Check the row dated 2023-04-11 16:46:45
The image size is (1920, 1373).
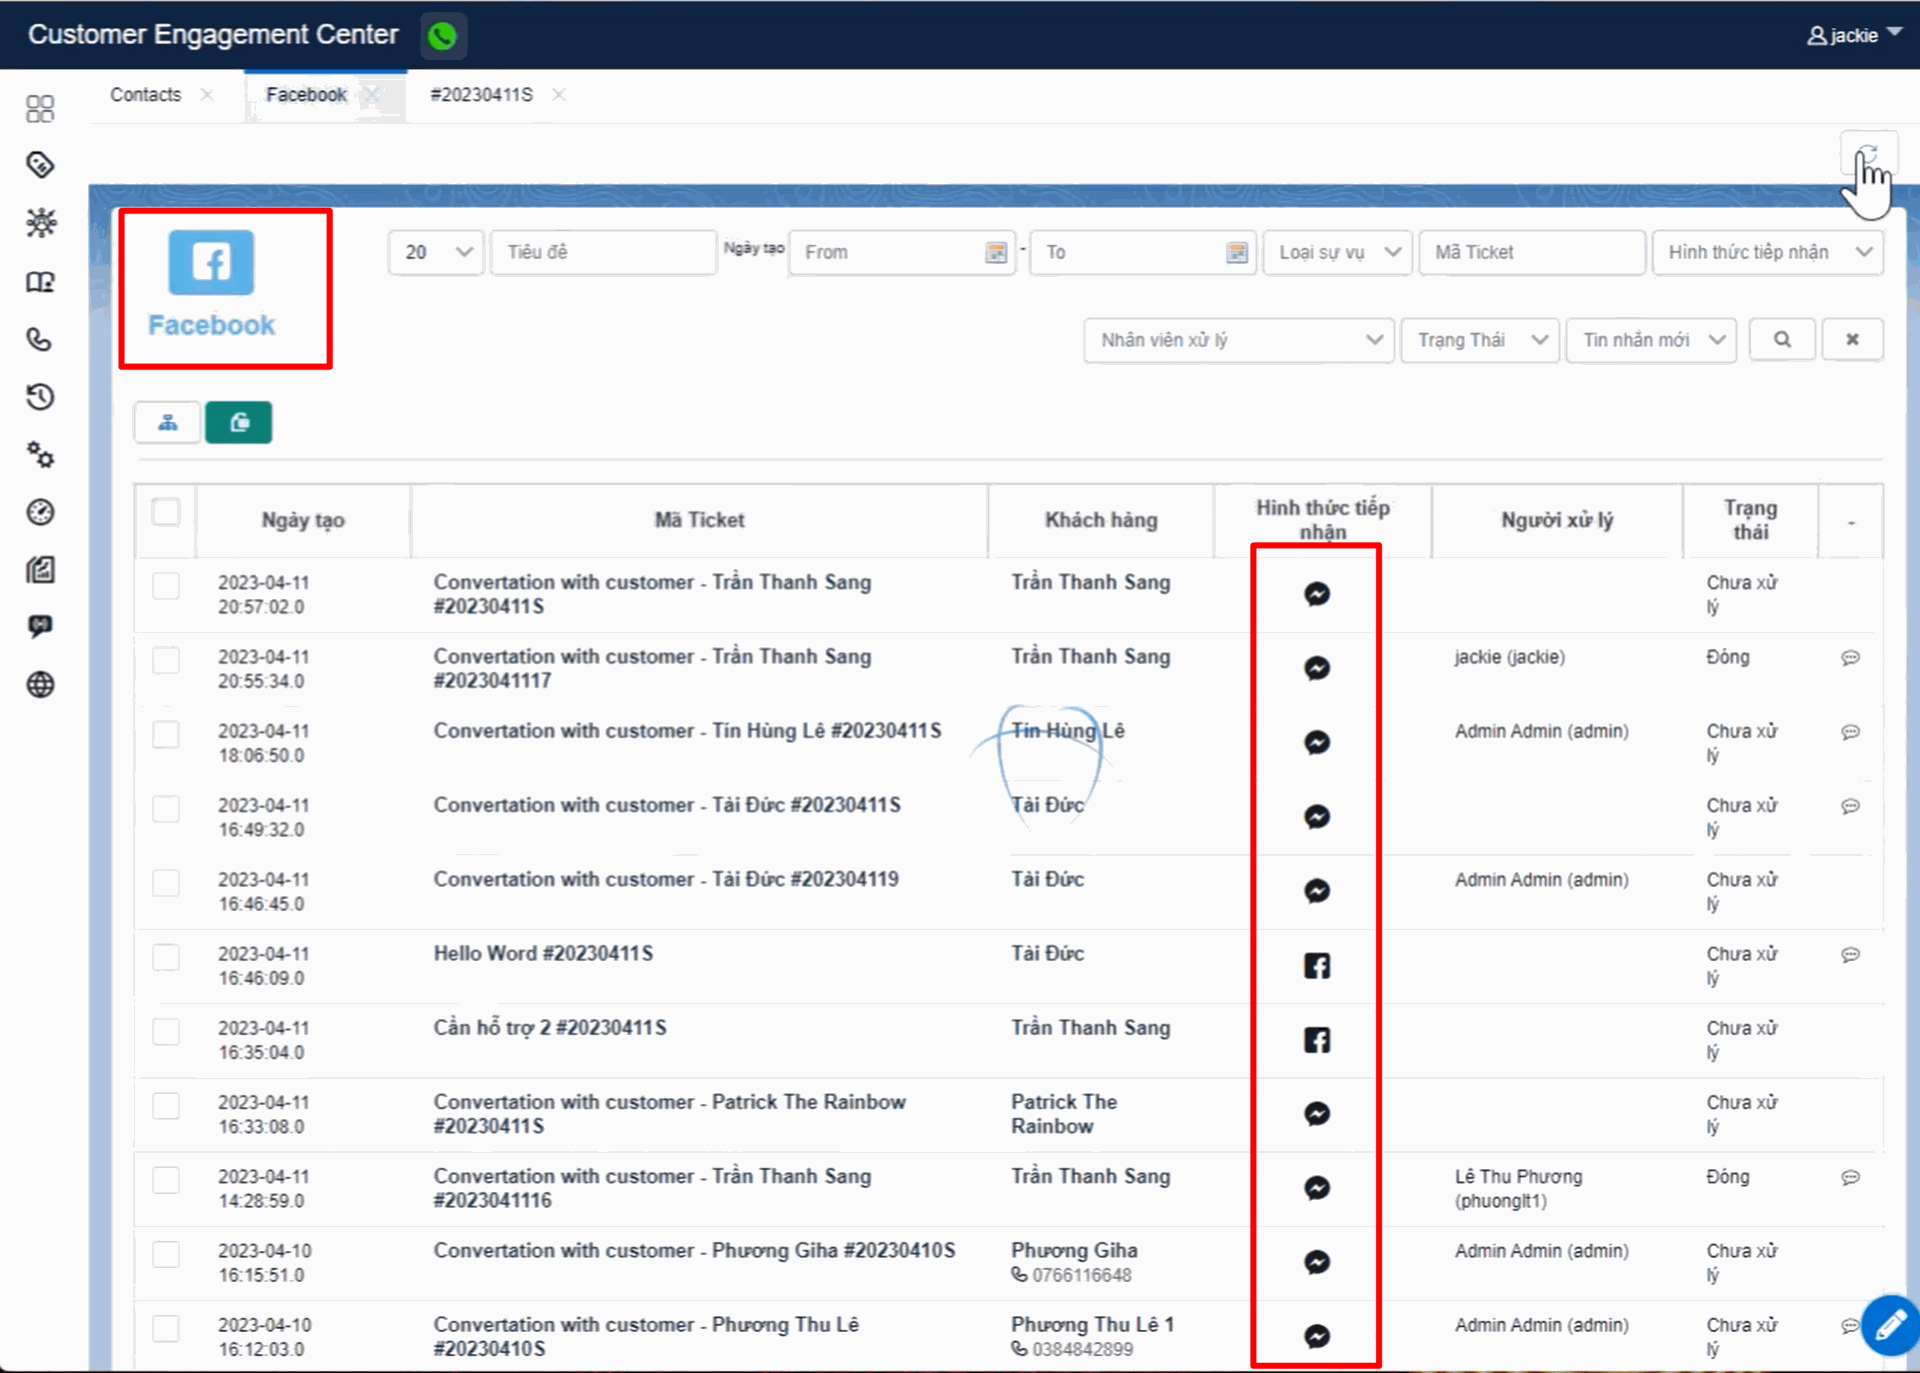(166, 883)
